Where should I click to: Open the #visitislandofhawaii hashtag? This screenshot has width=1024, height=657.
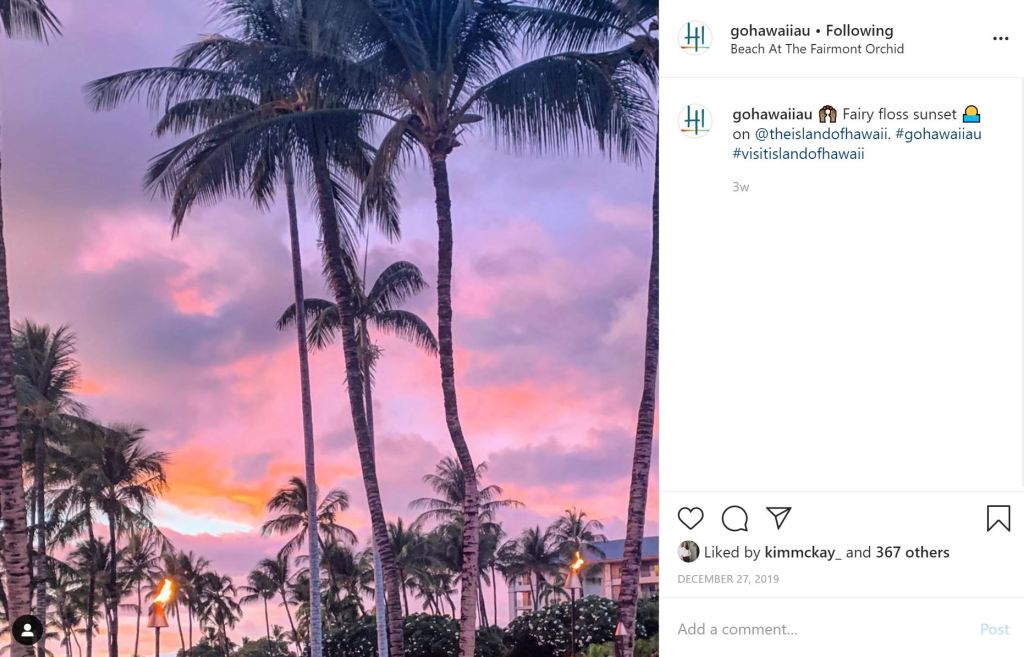tap(798, 154)
